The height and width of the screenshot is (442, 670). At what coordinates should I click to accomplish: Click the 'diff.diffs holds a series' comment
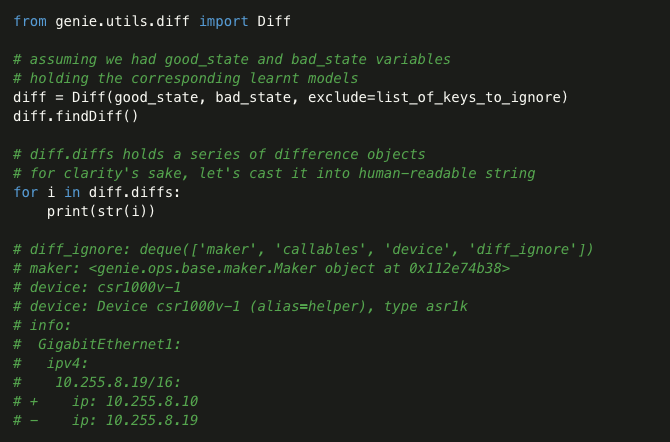point(219,154)
